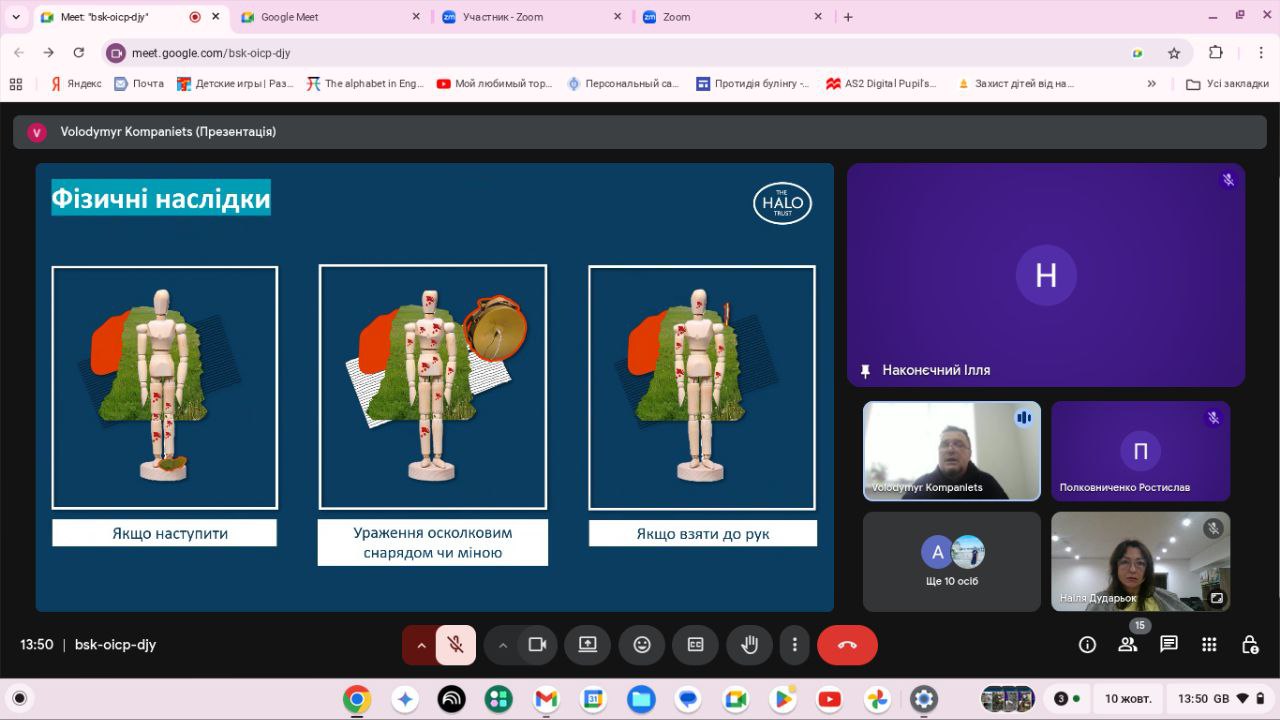Open the chat panel icon
The width and height of the screenshot is (1280, 720).
(1168, 645)
